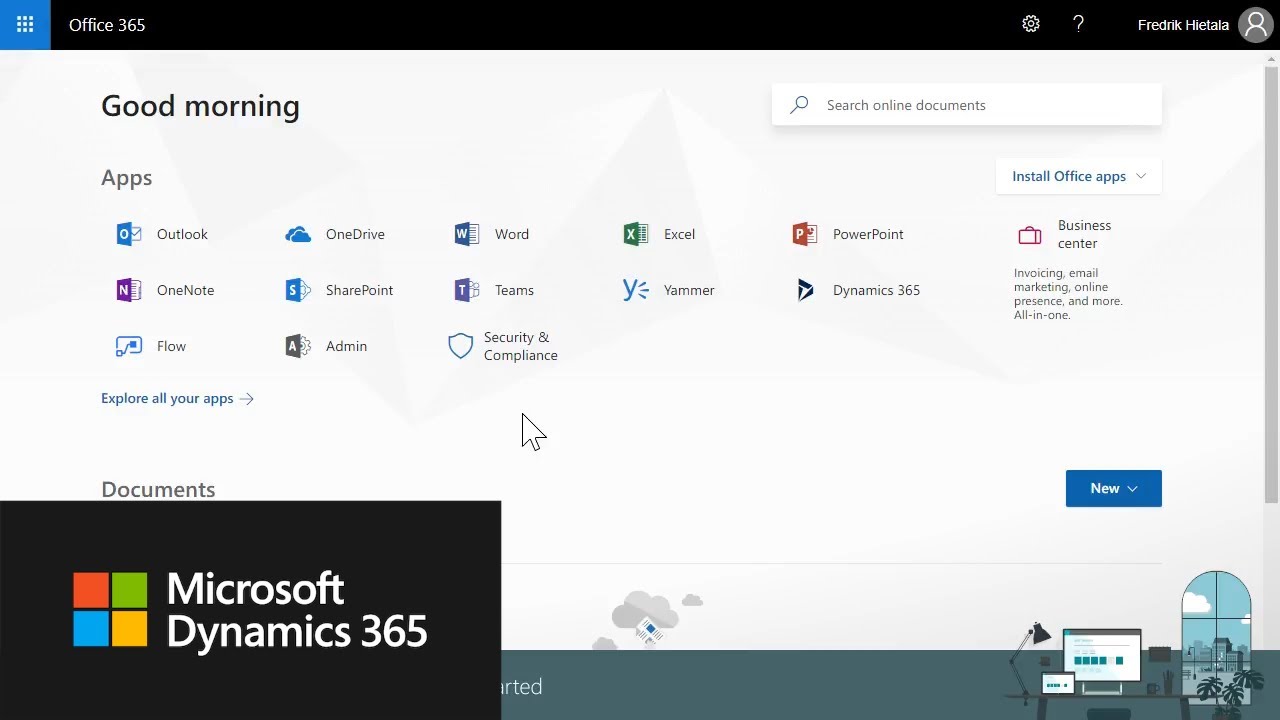Launch the Yammer app icon
This screenshot has width=1280, height=720.
(x=635, y=290)
